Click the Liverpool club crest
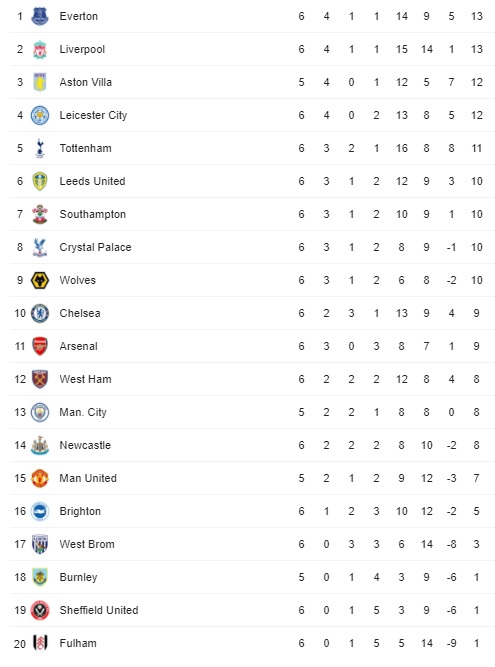495x667 pixels. 40,49
